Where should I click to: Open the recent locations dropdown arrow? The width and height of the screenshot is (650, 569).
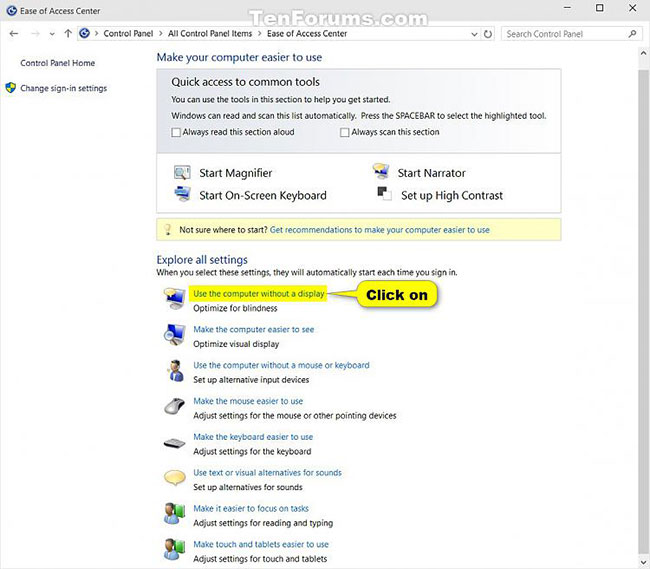[52, 34]
